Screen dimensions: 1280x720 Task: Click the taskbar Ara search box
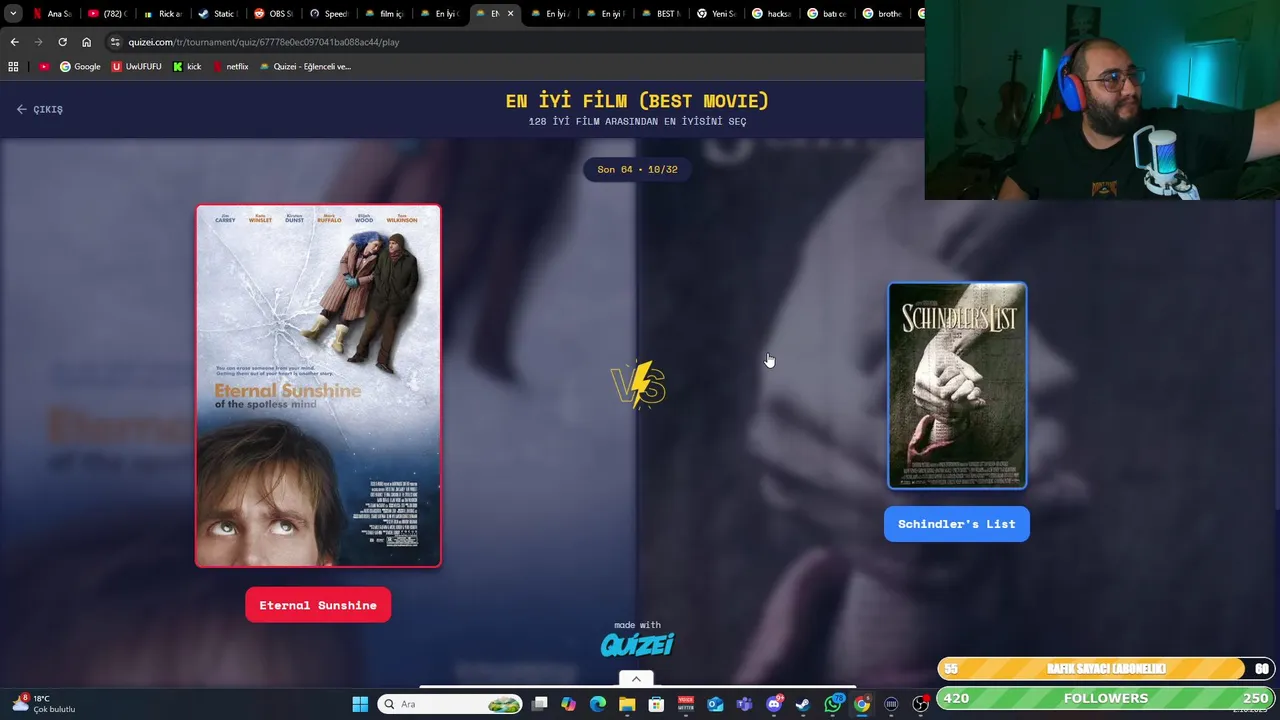point(450,704)
